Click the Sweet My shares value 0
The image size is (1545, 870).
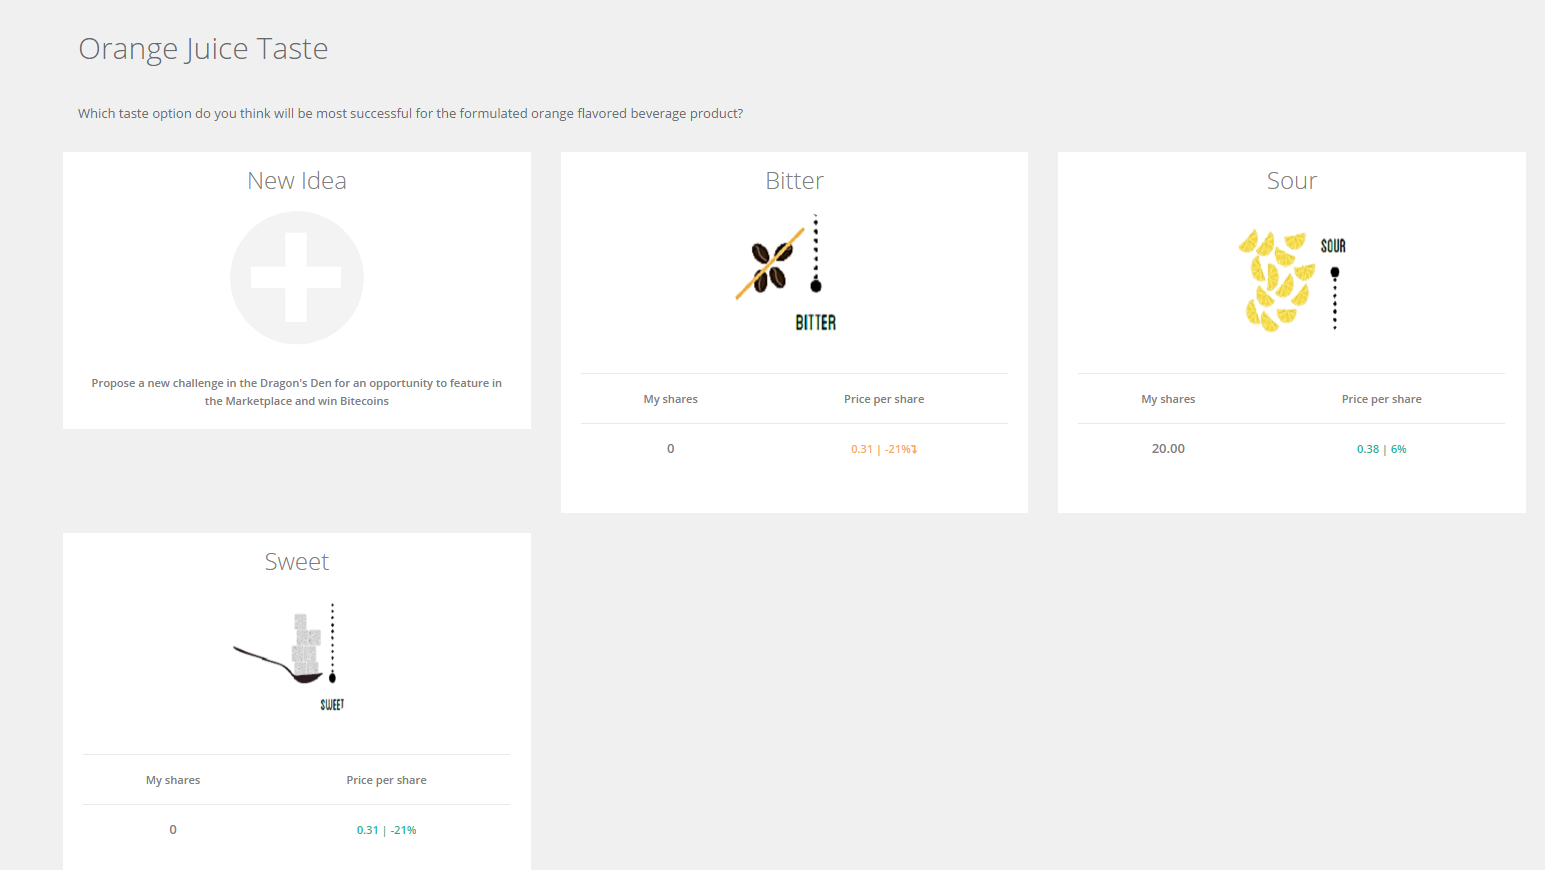click(173, 830)
